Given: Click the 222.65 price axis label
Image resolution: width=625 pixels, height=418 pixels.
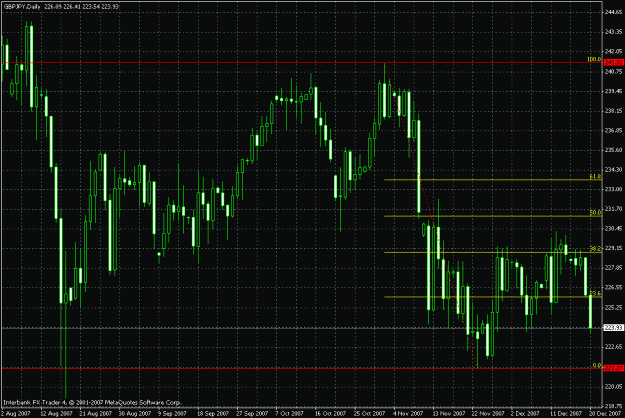Looking at the screenshot, I should (613, 347).
